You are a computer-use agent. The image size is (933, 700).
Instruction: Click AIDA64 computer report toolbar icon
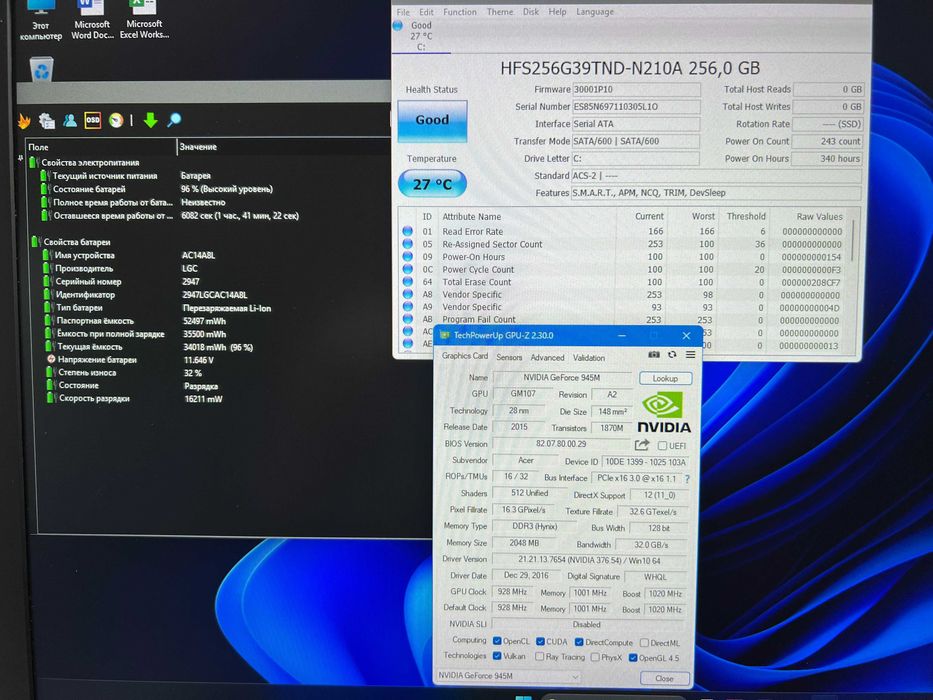(x=46, y=121)
